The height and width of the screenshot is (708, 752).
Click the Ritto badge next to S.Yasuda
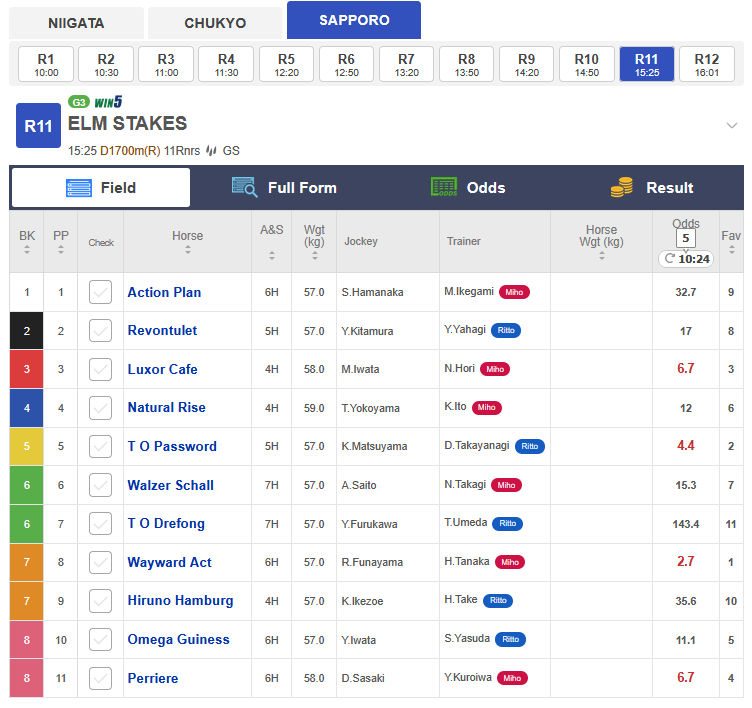(x=510, y=639)
